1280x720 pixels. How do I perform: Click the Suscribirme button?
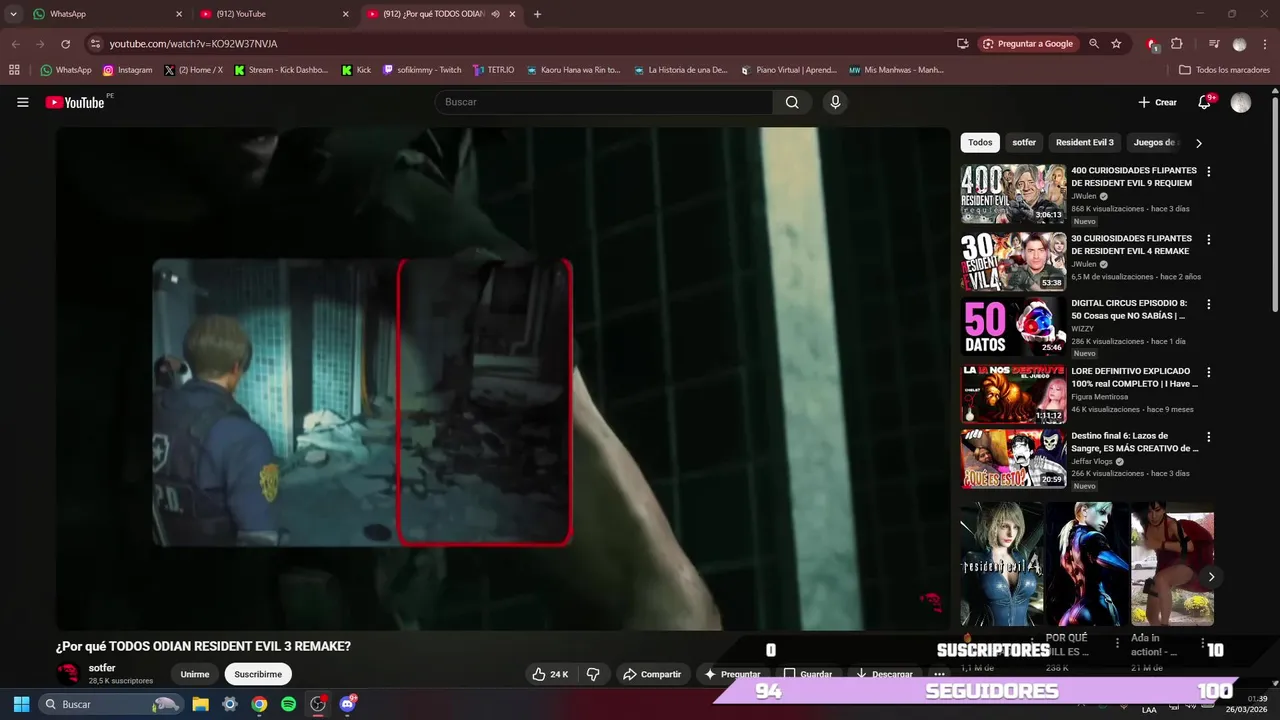click(258, 674)
